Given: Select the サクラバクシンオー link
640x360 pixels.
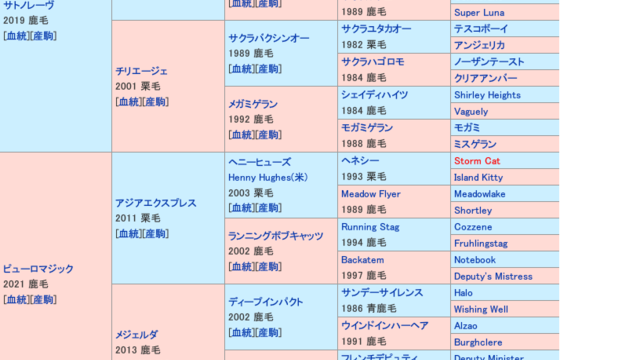Looking at the screenshot, I should pyautogui.click(x=269, y=38).
